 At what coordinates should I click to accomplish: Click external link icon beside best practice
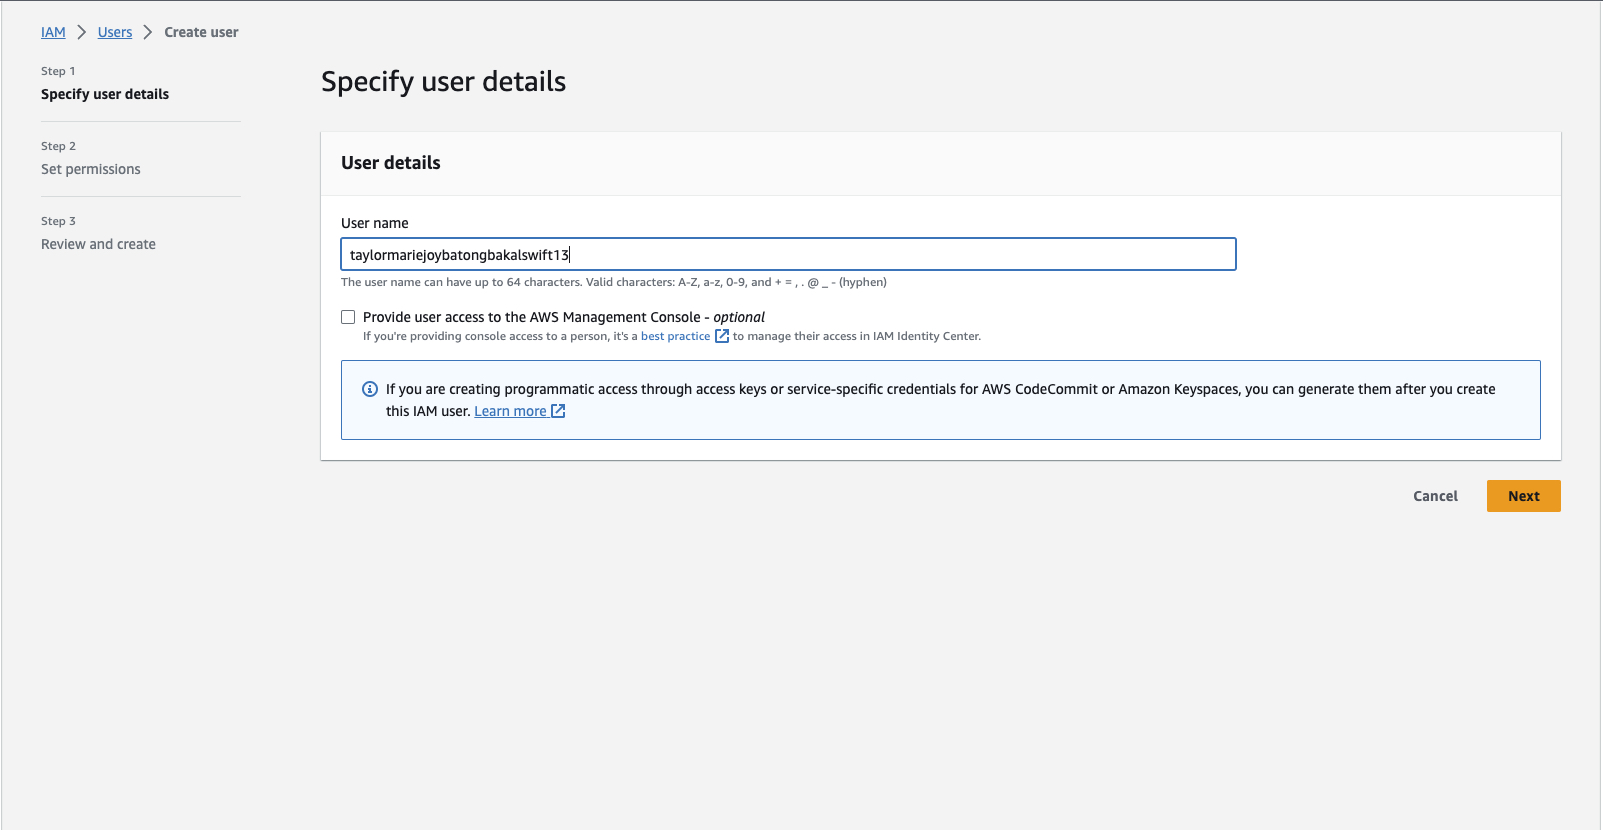[x=722, y=336]
